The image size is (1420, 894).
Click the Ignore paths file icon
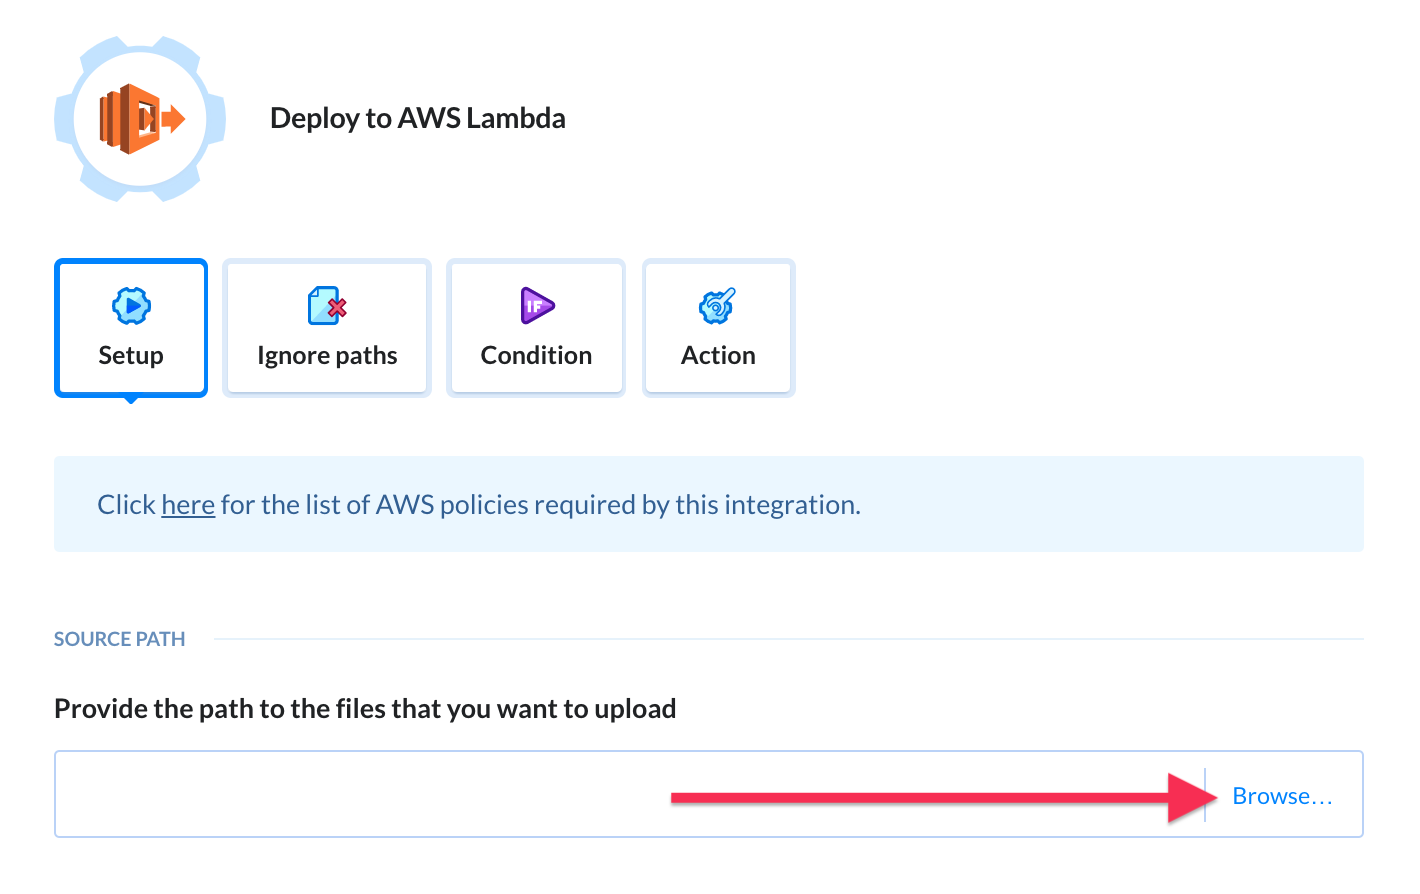(327, 306)
